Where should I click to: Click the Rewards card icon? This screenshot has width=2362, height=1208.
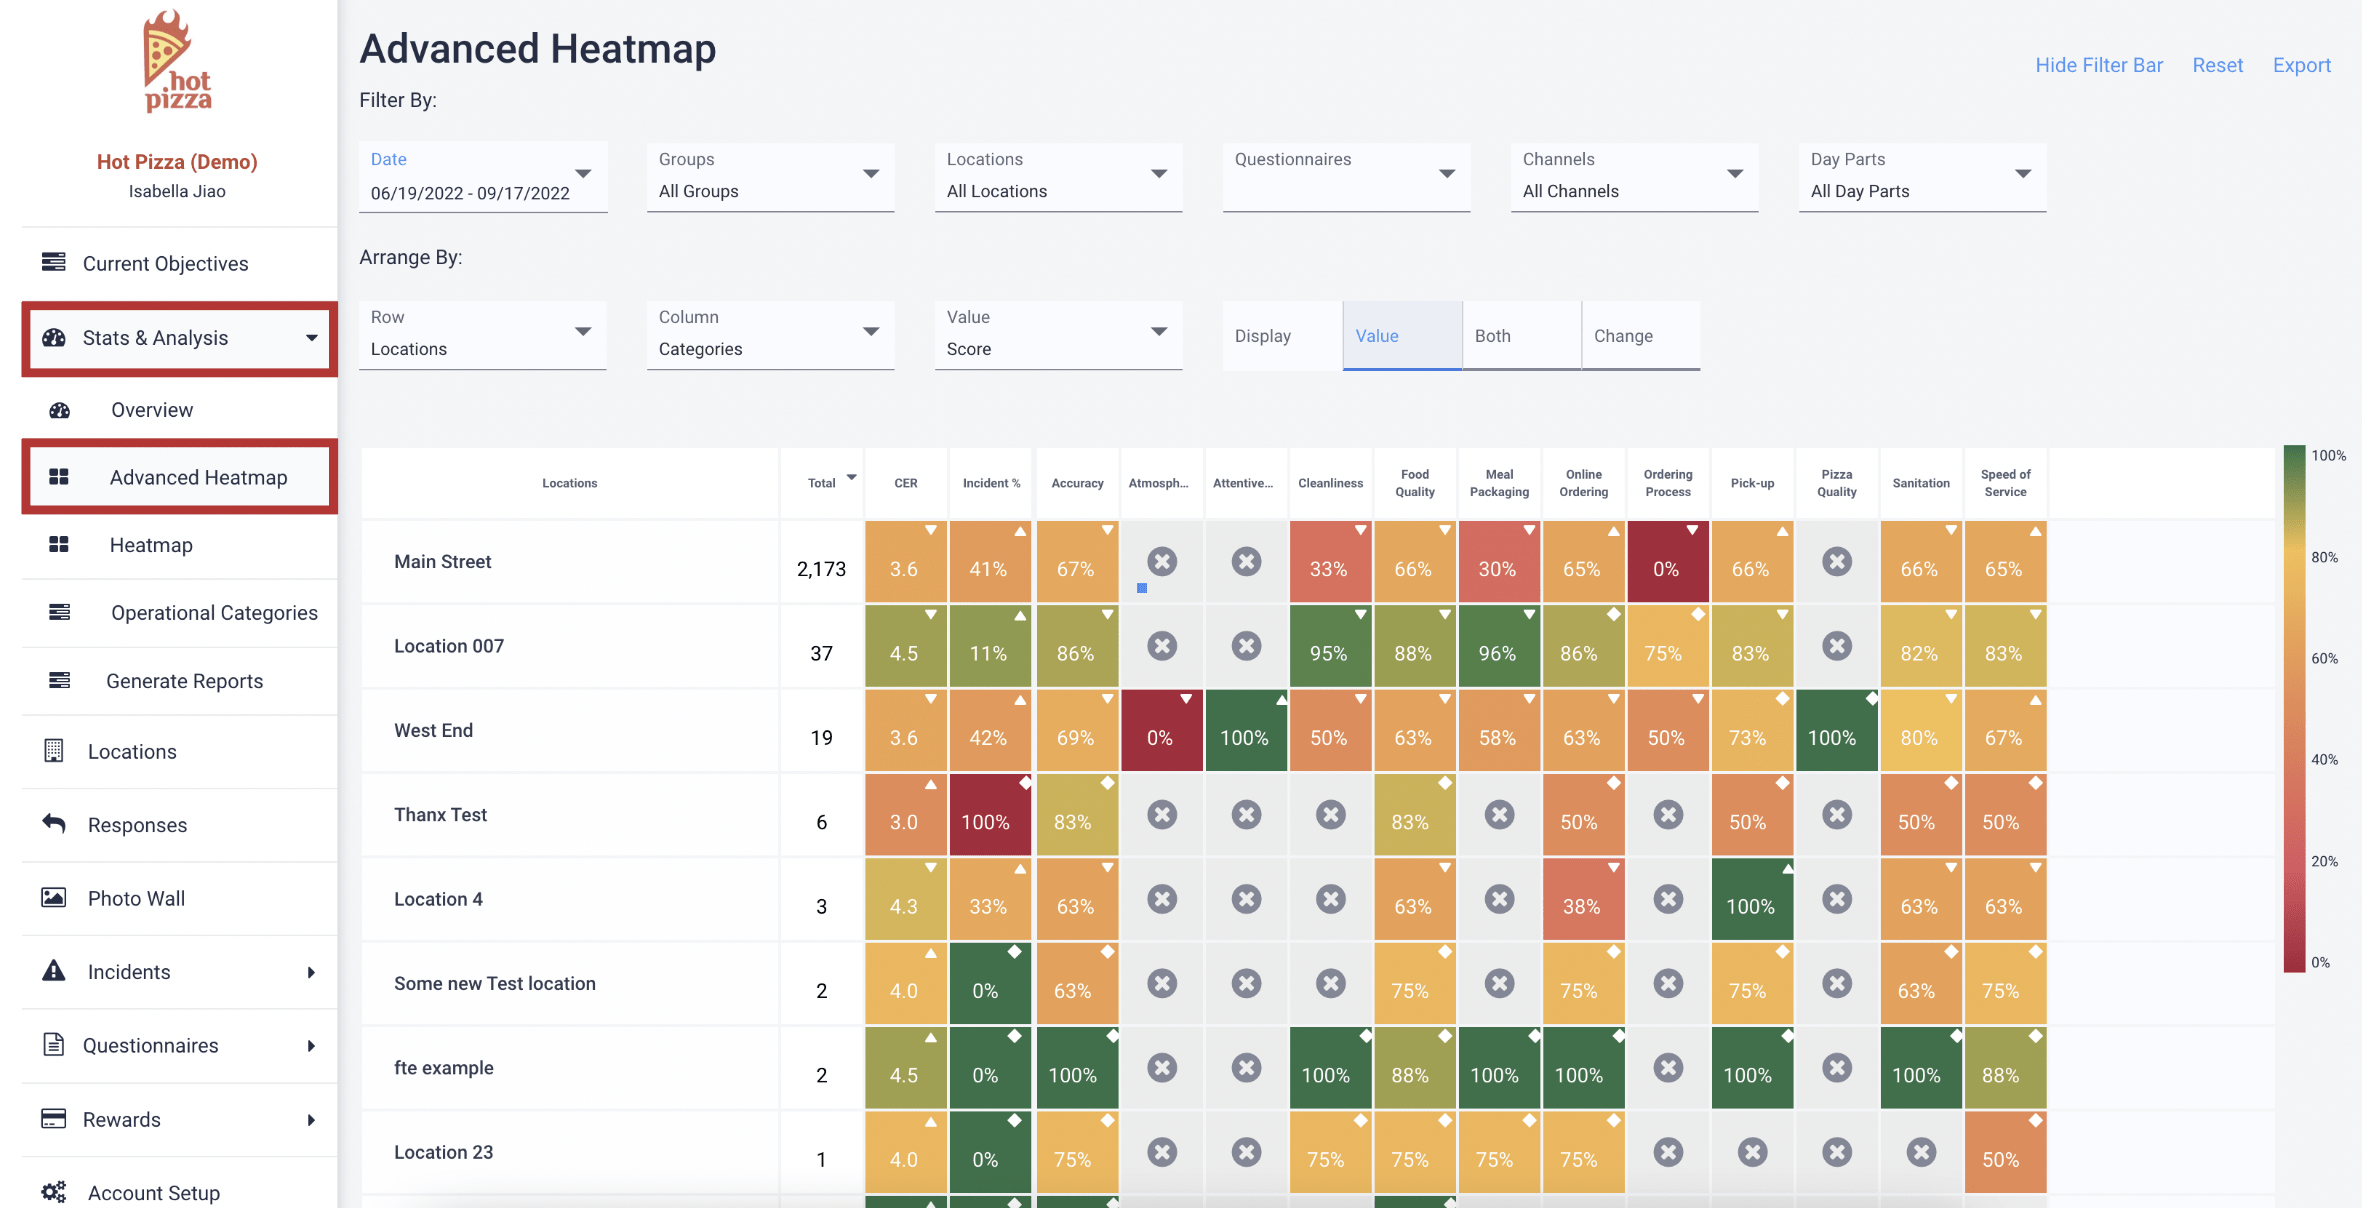click(x=54, y=1119)
